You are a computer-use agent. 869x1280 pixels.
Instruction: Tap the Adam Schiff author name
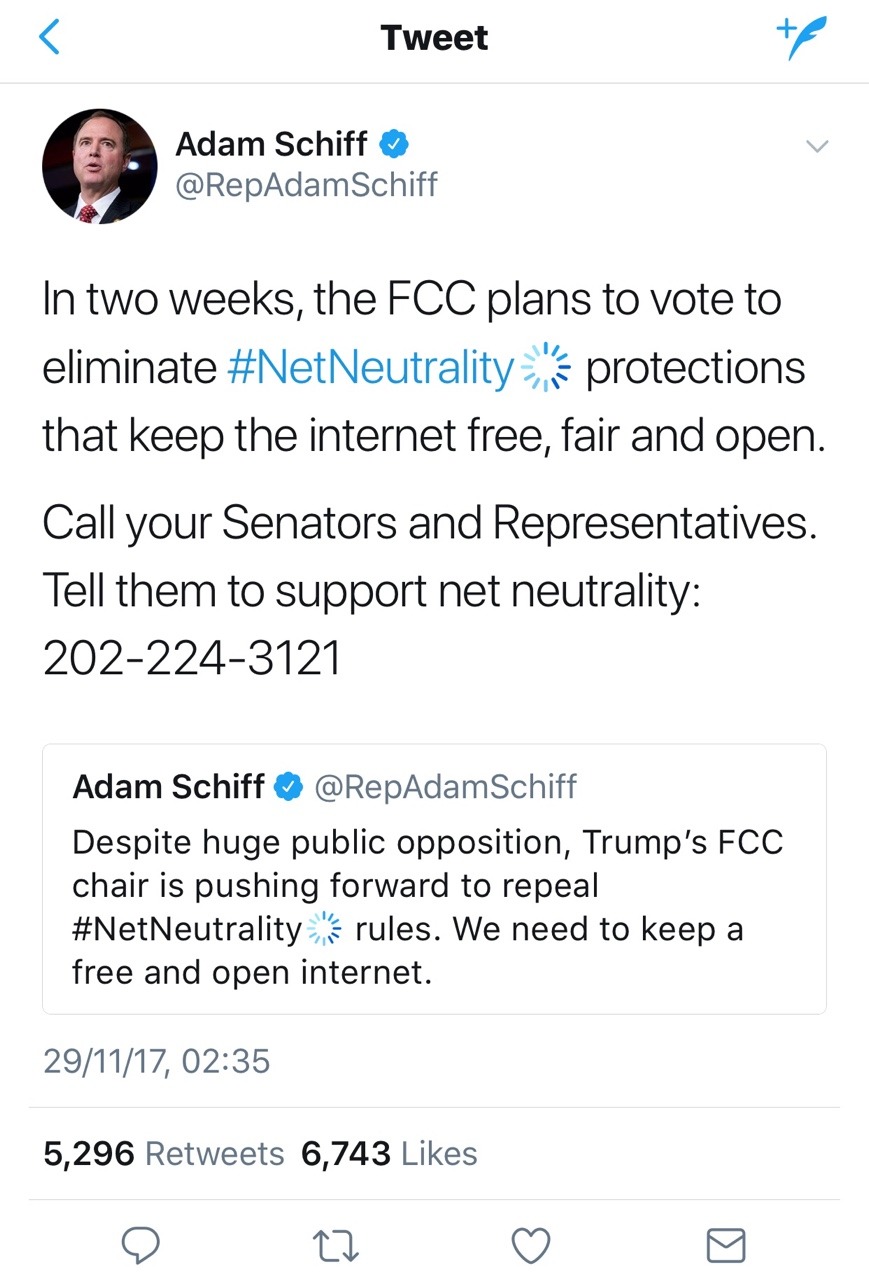coord(271,144)
